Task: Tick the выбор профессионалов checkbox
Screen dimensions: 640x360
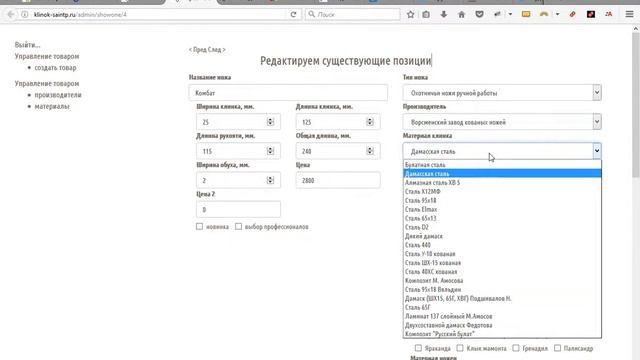Action: [238, 226]
